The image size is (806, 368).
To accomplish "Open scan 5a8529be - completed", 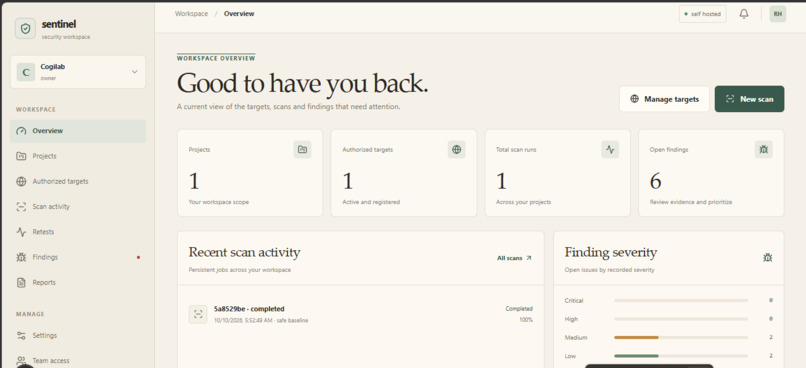I will (249, 309).
